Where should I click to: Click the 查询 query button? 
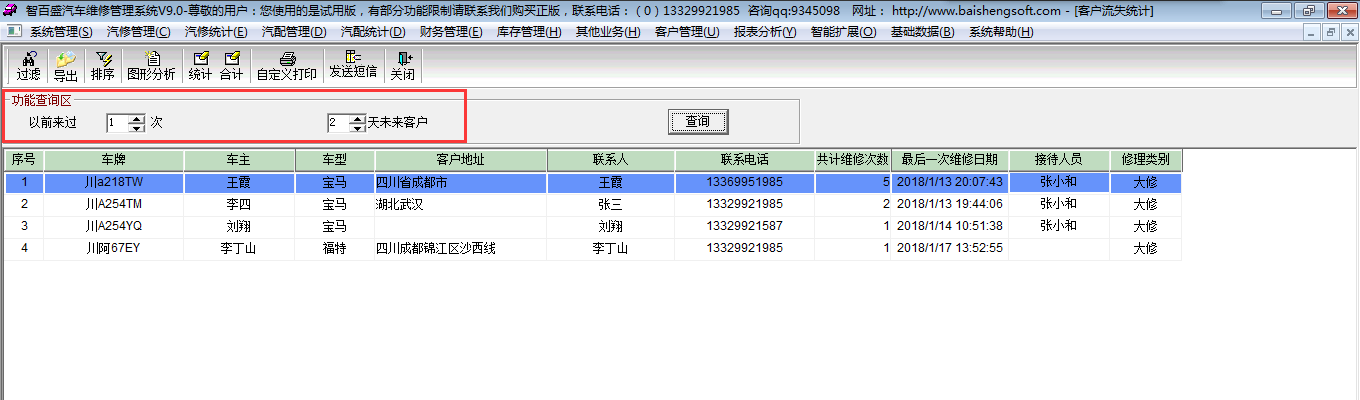(x=697, y=122)
